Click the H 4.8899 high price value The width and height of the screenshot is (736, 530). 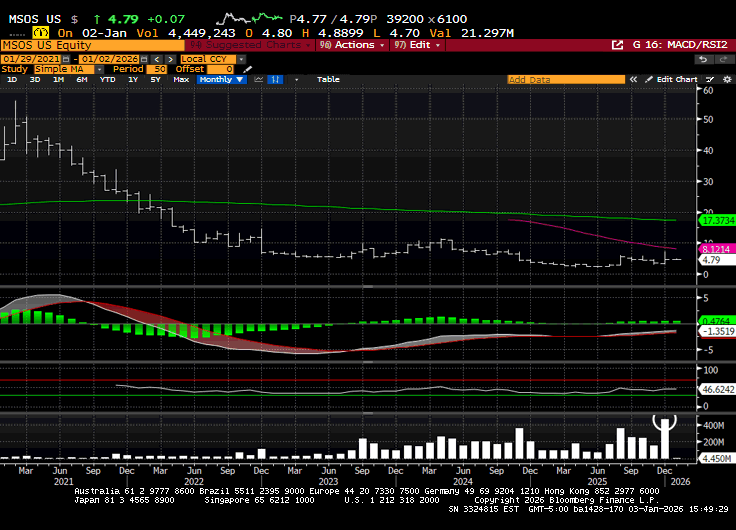point(333,33)
